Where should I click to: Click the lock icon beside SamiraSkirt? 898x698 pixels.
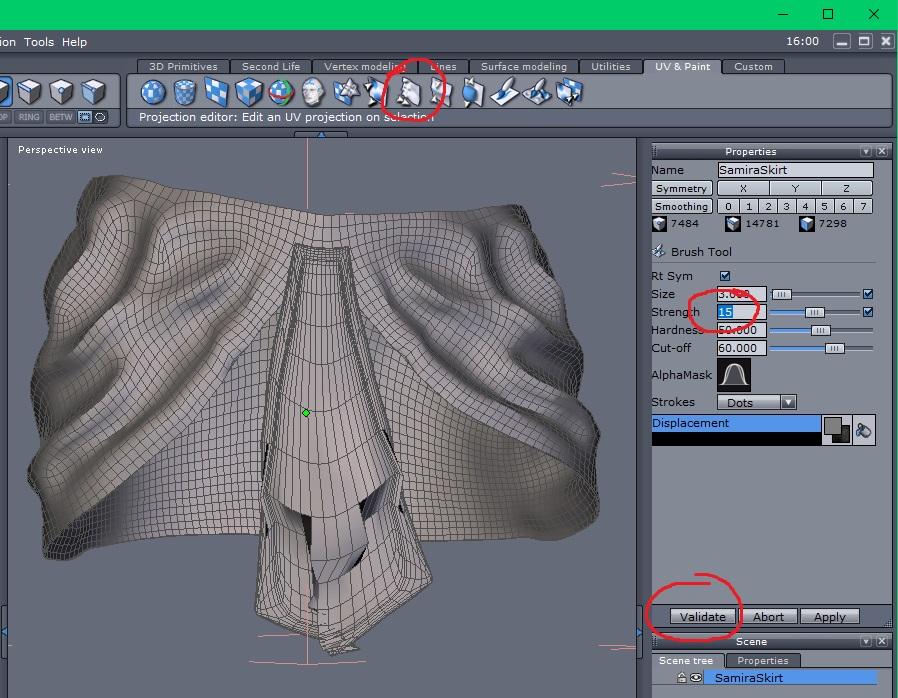[682, 678]
